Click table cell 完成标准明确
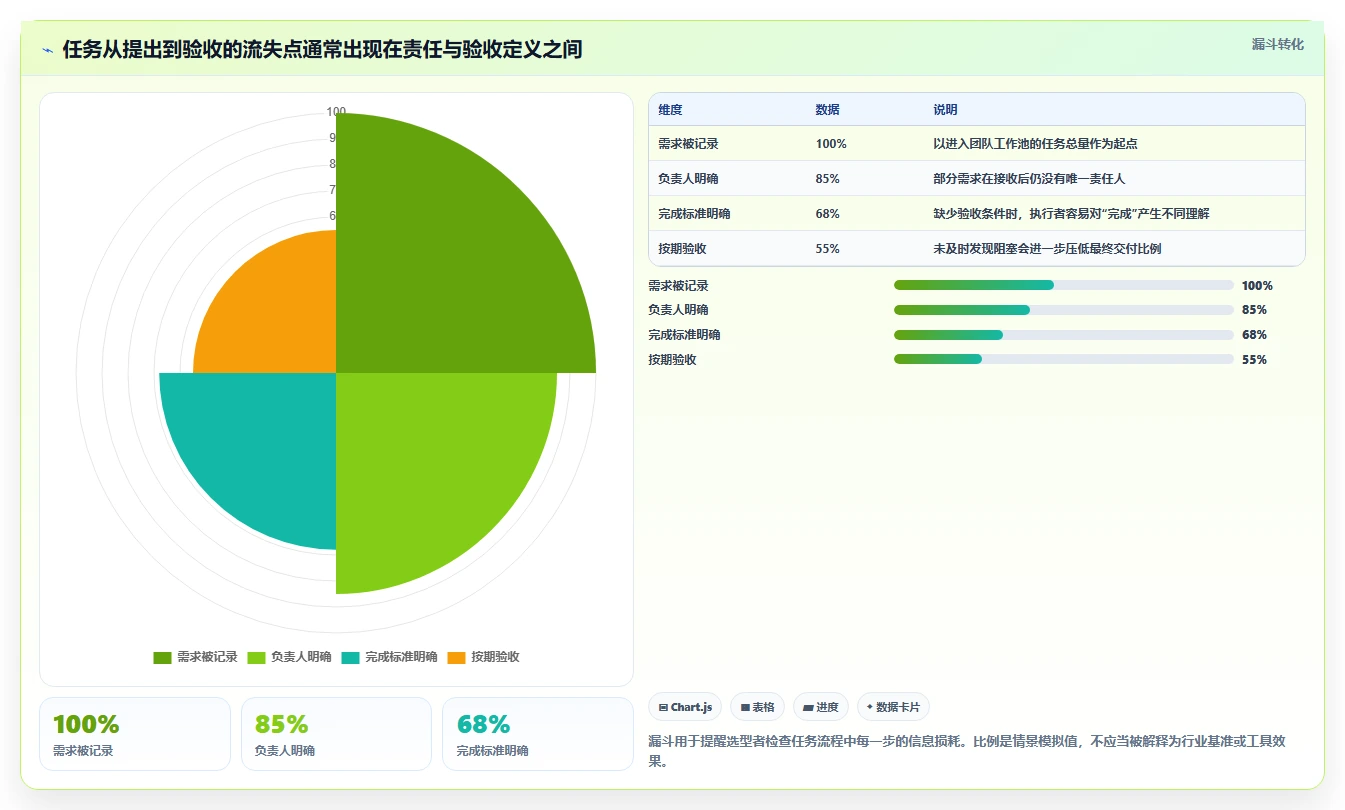This screenshot has width=1345, height=810. point(695,214)
